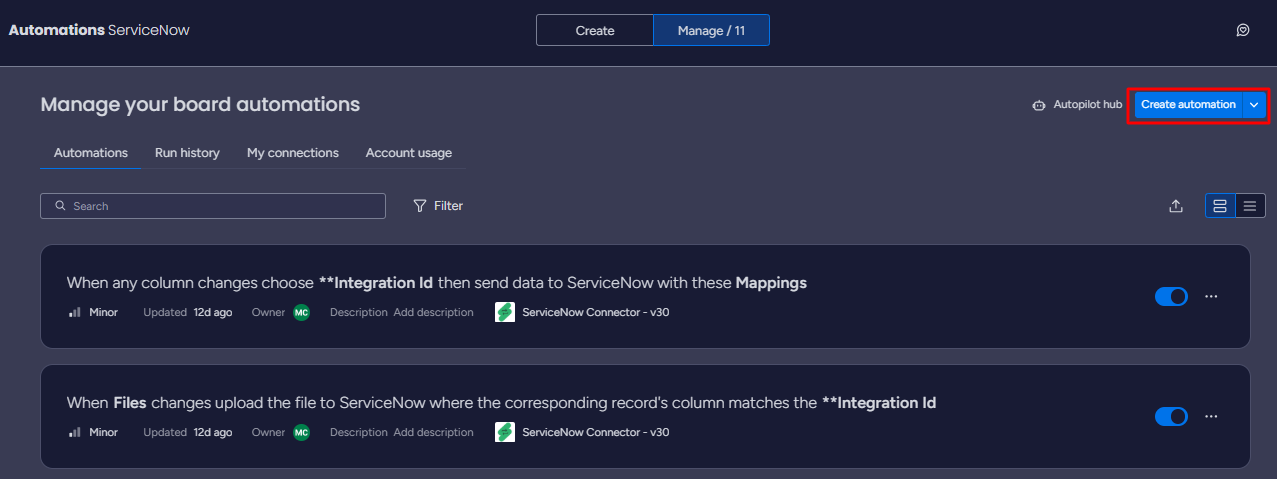Add description to Files automation
Screen dimensions: 1277x479
click(x=433, y=432)
